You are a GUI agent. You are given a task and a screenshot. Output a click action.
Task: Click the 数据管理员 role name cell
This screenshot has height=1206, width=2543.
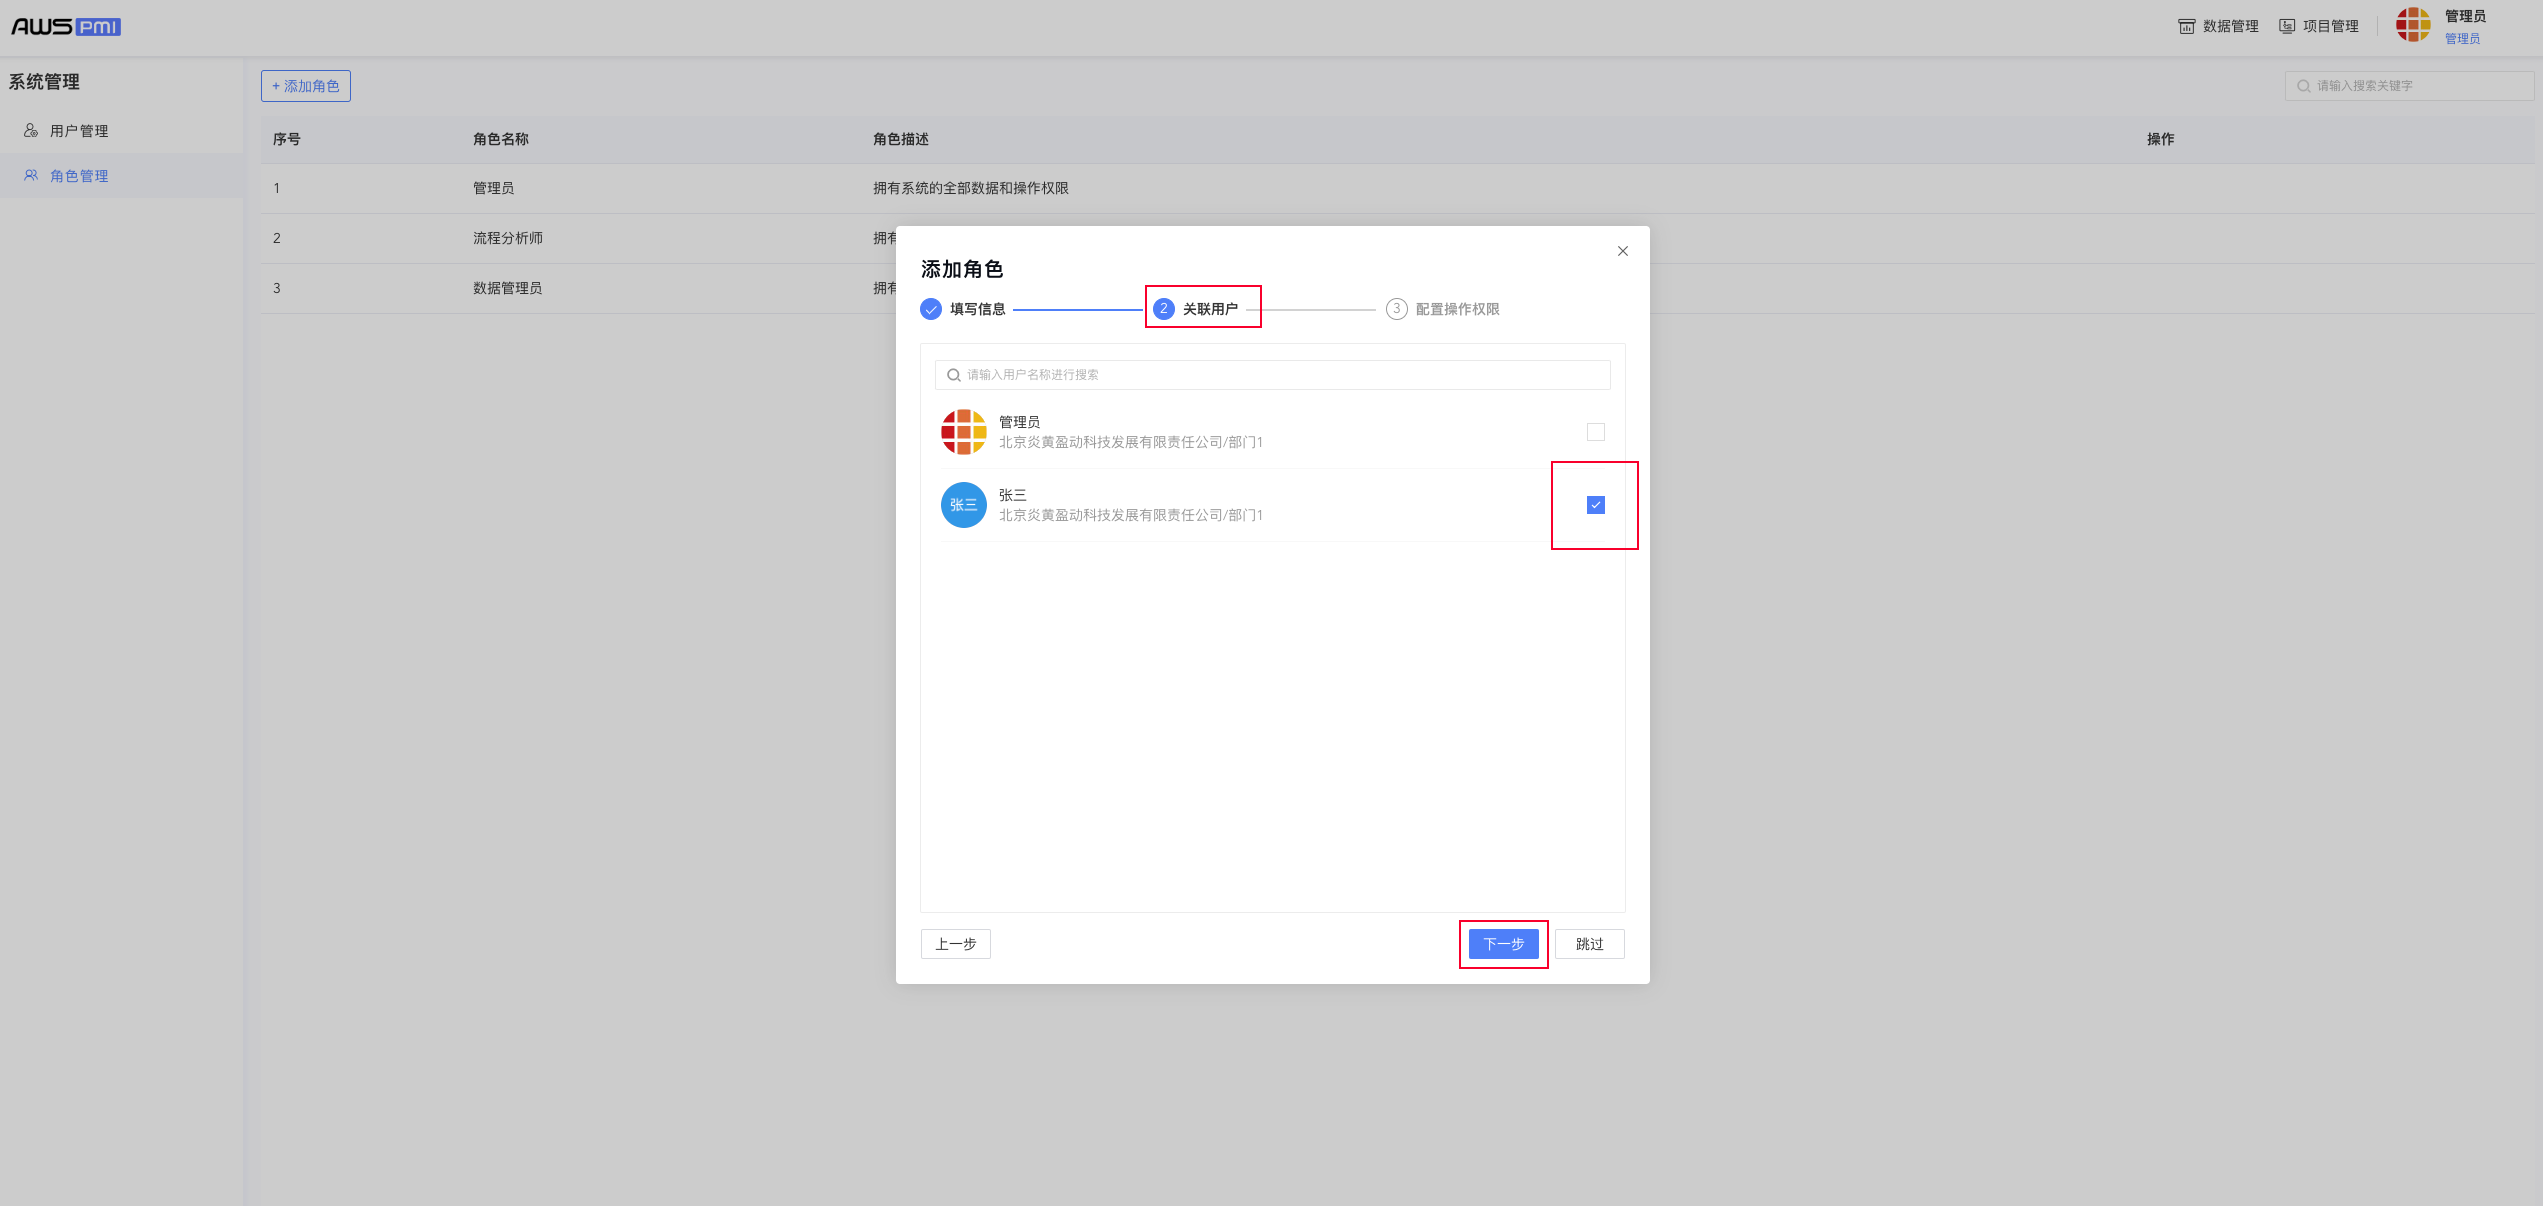[508, 288]
